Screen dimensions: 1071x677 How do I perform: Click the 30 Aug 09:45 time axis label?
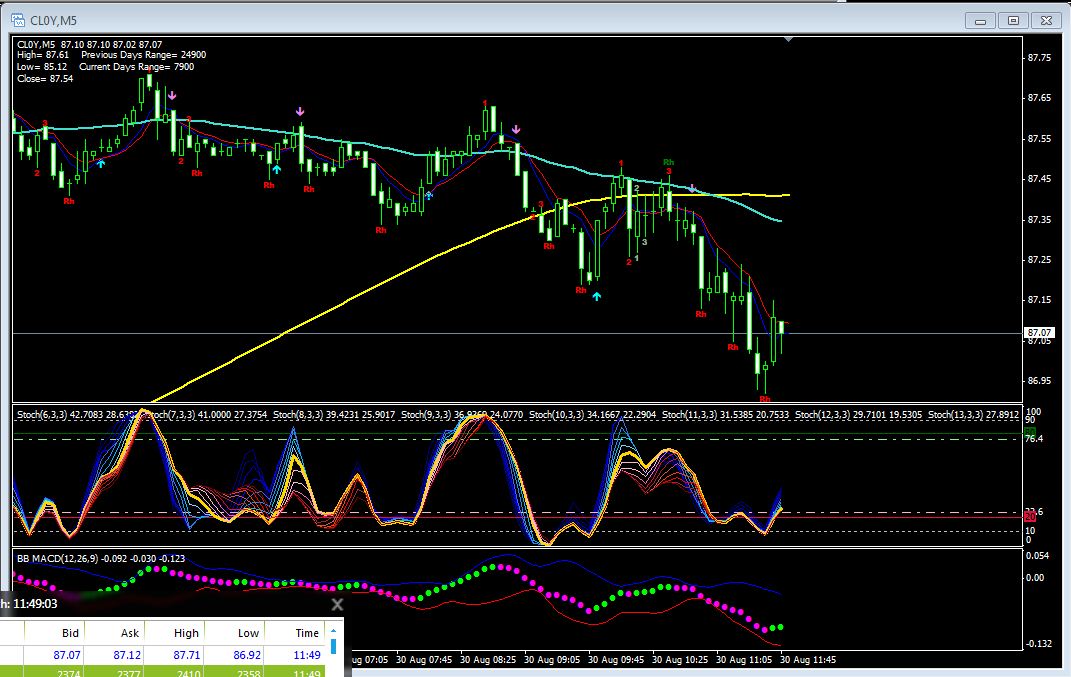(615, 659)
